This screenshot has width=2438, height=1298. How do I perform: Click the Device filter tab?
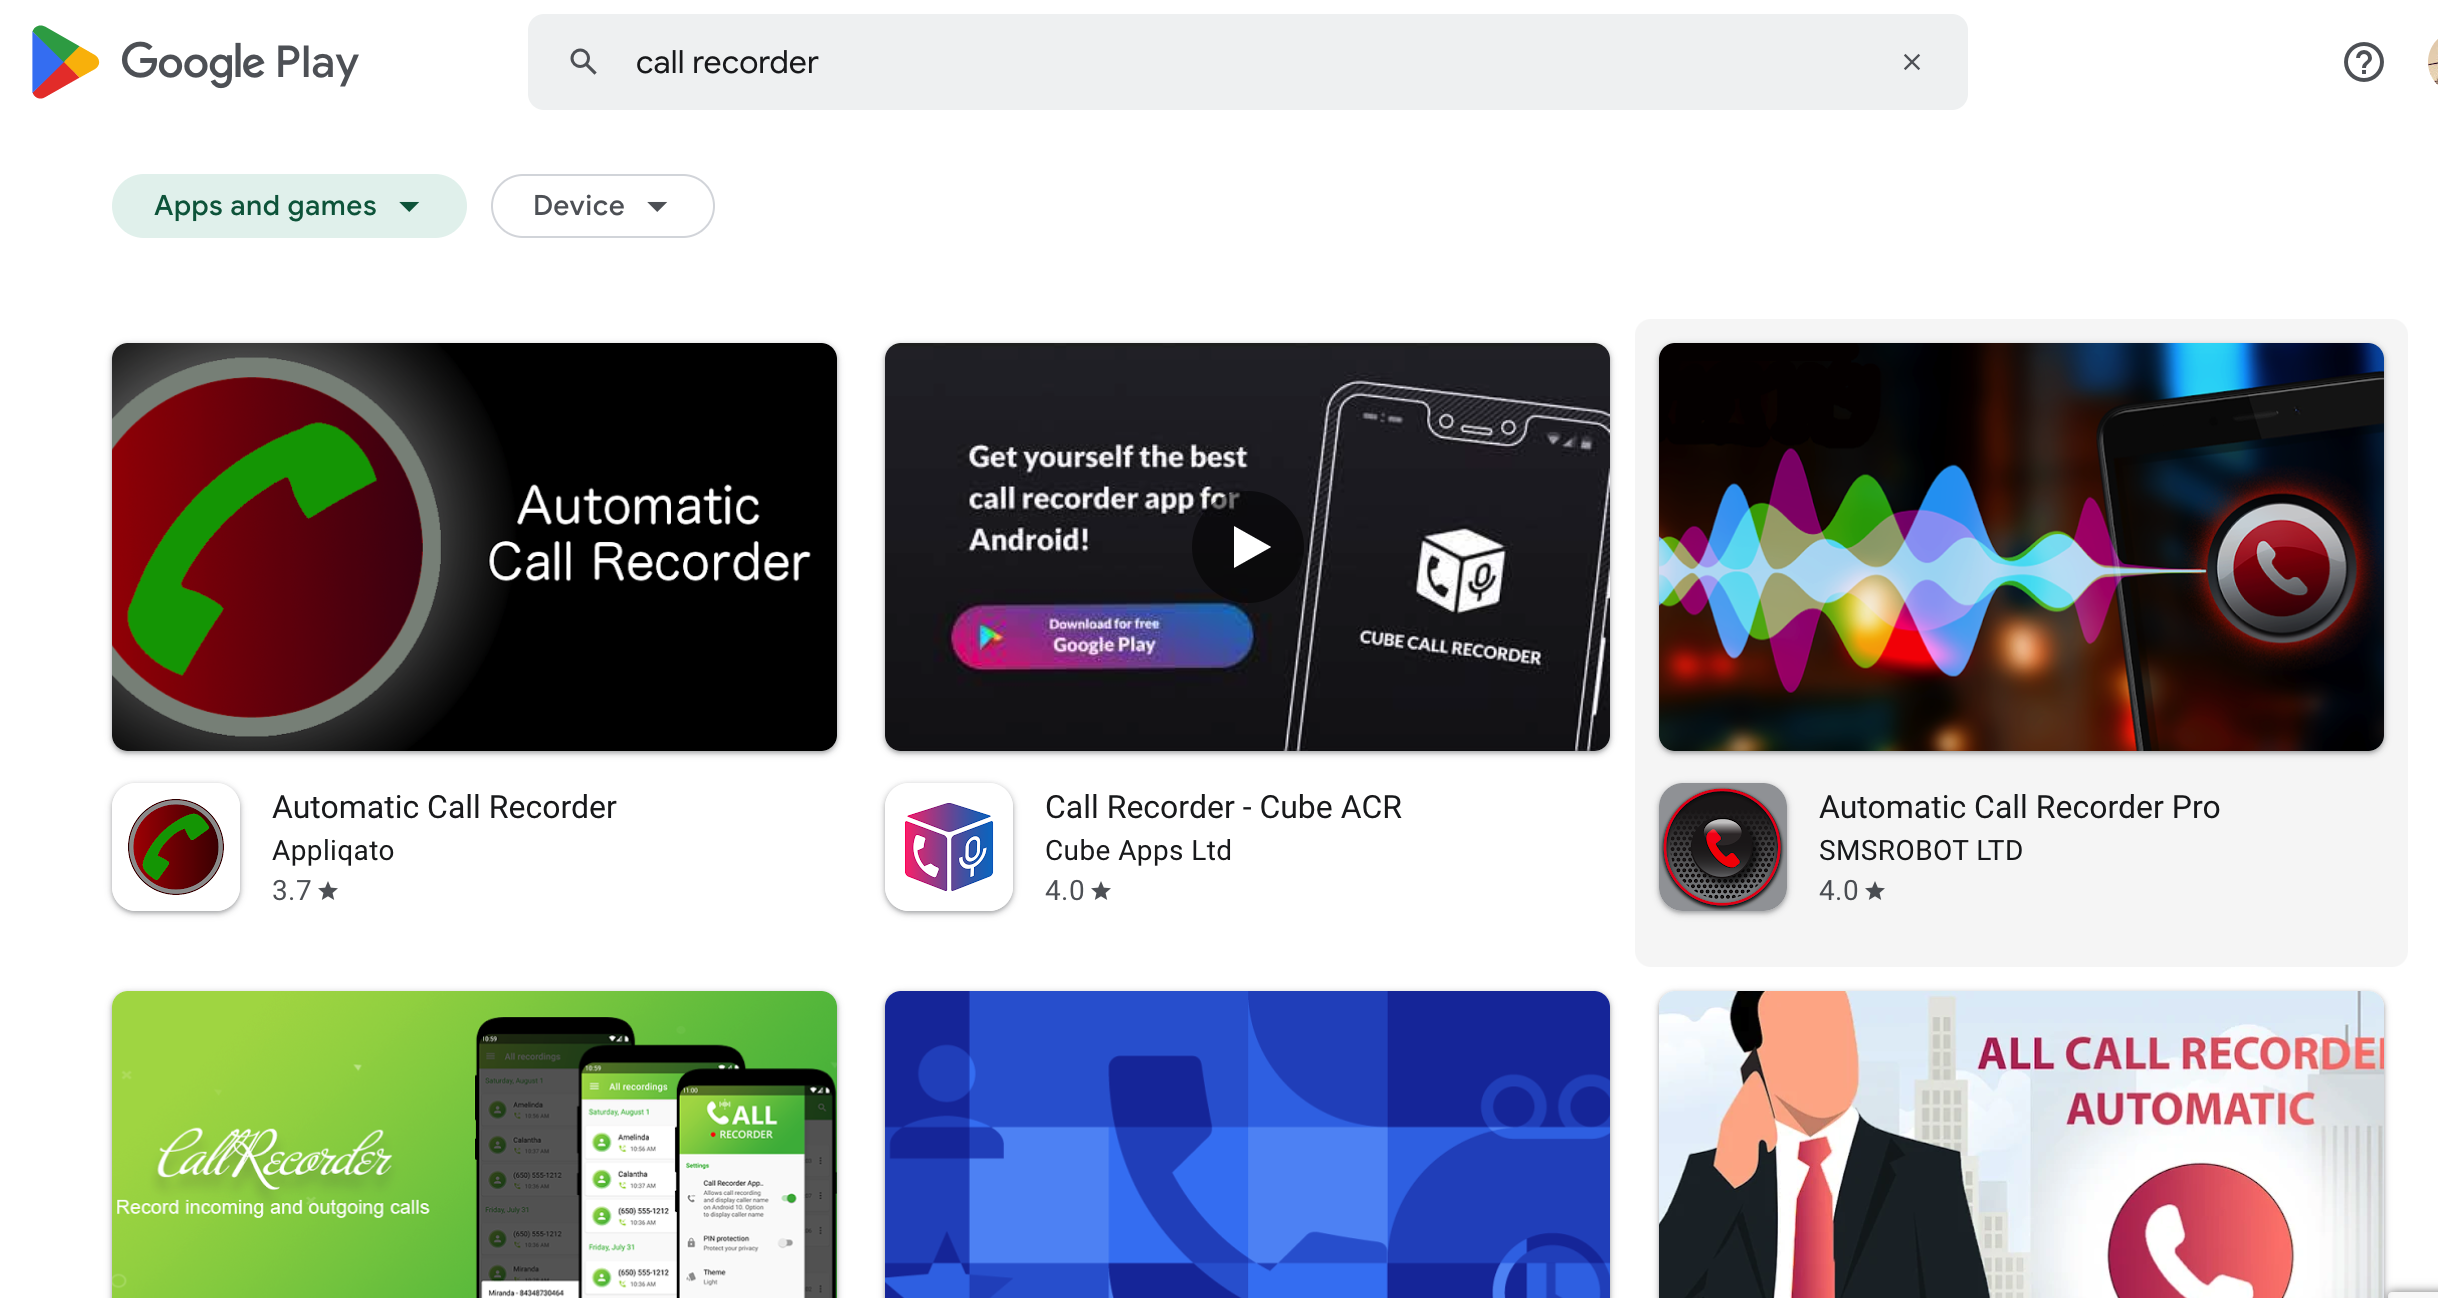click(598, 205)
